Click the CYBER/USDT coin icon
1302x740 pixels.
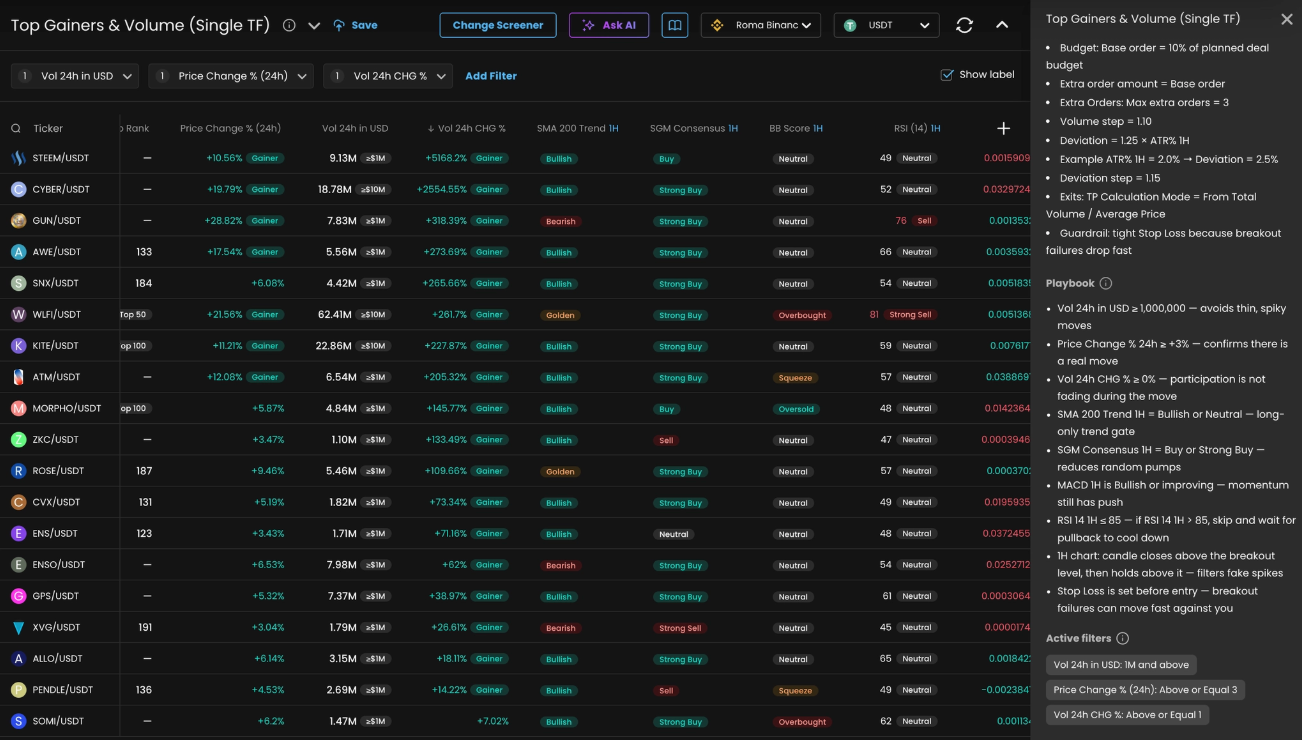(x=18, y=189)
